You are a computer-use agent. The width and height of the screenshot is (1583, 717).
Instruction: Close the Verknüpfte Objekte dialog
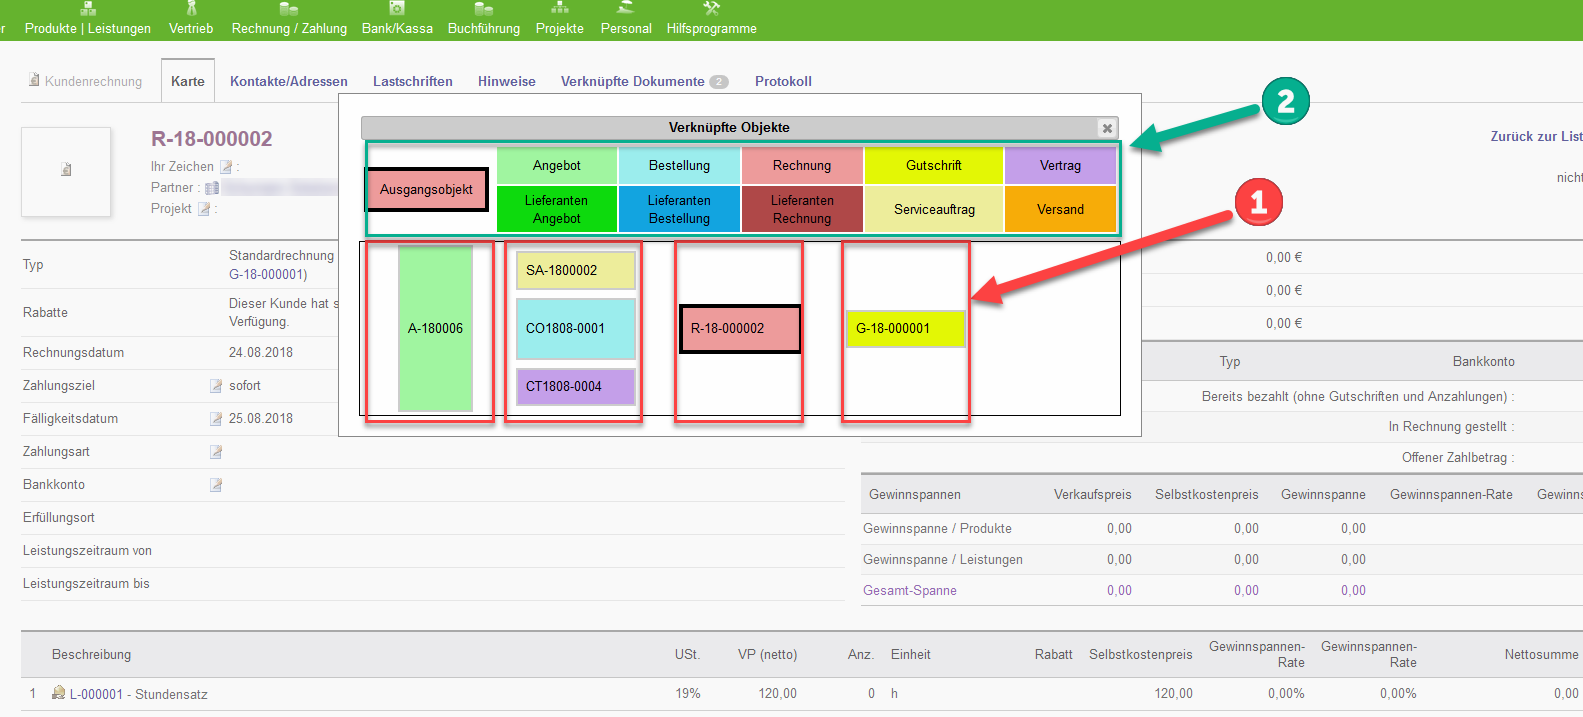coord(1107,128)
